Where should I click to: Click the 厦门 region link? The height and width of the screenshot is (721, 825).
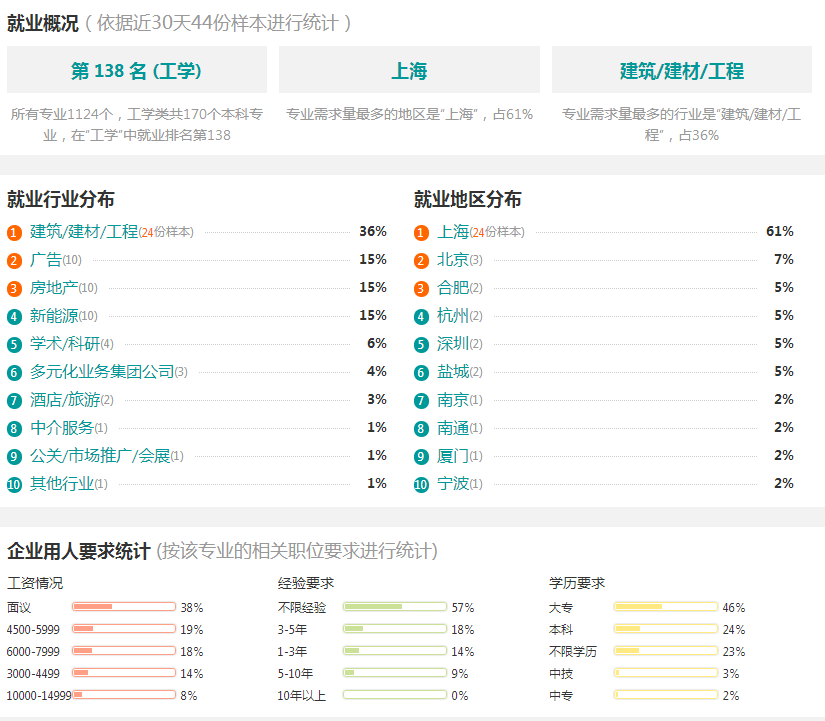[x=453, y=455]
